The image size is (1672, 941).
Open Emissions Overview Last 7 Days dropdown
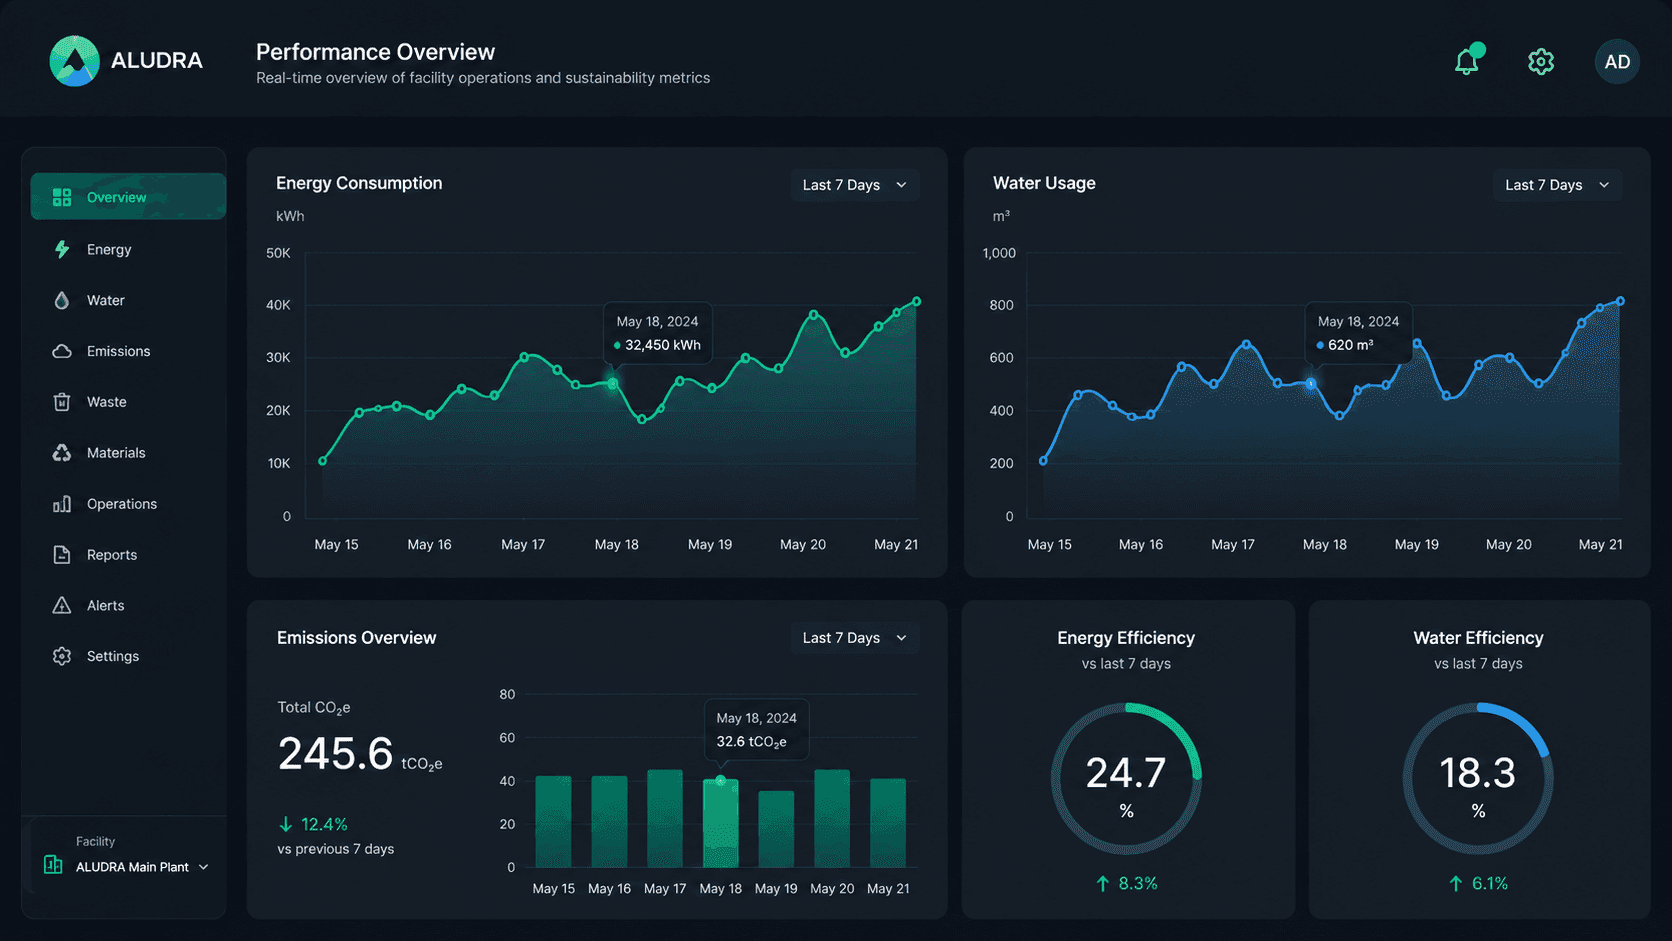(x=854, y=638)
